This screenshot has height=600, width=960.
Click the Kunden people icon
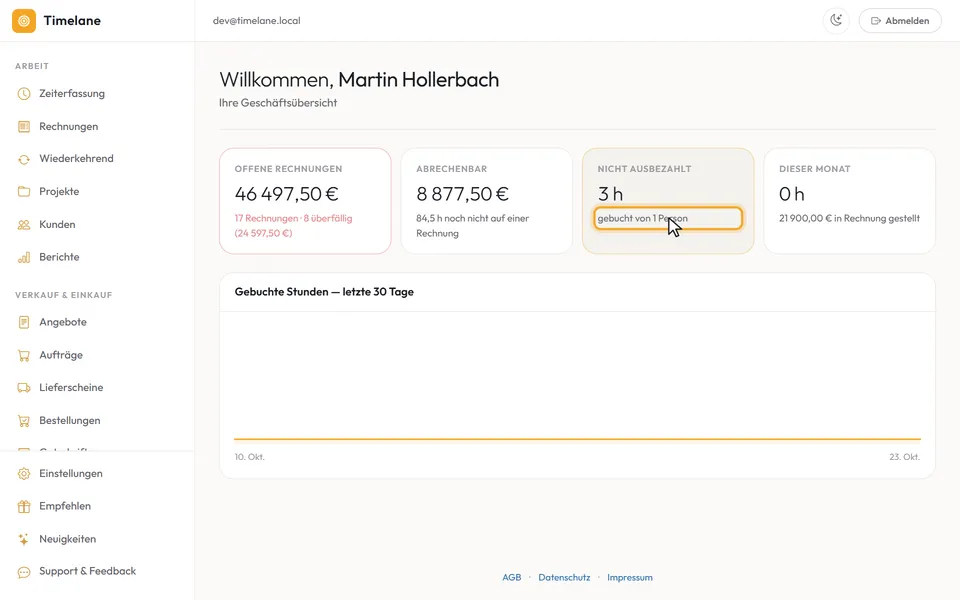pos(24,225)
